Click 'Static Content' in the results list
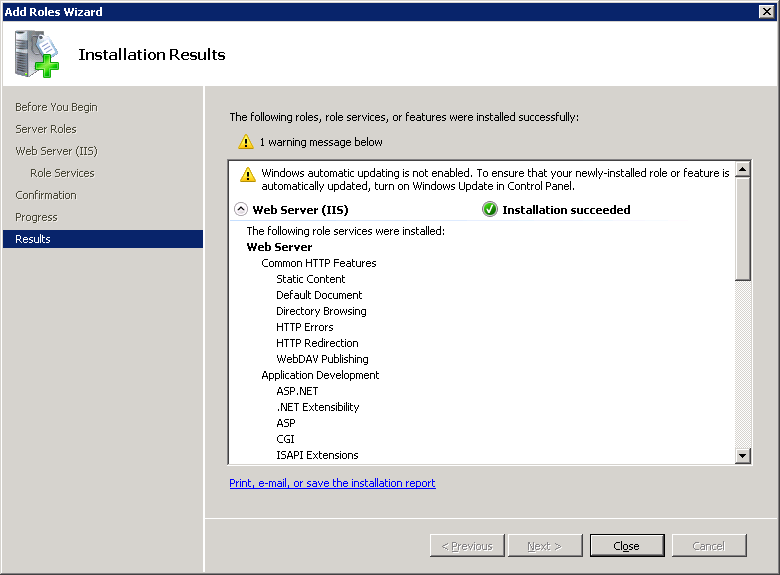Viewport: 780px width, 575px height. tap(310, 279)
